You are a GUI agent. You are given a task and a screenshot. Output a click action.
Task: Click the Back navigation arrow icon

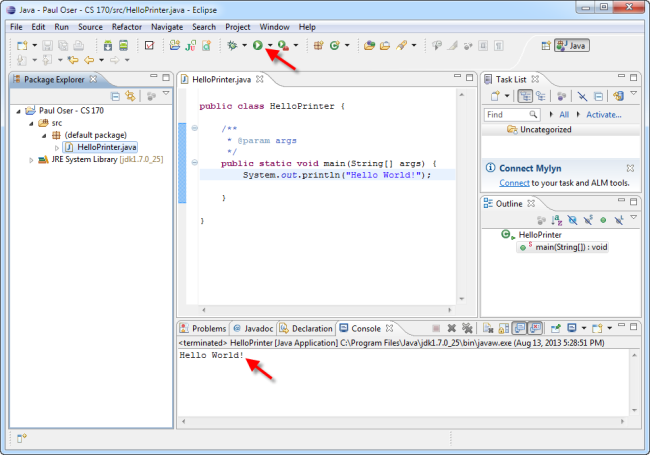coord(89,60)
